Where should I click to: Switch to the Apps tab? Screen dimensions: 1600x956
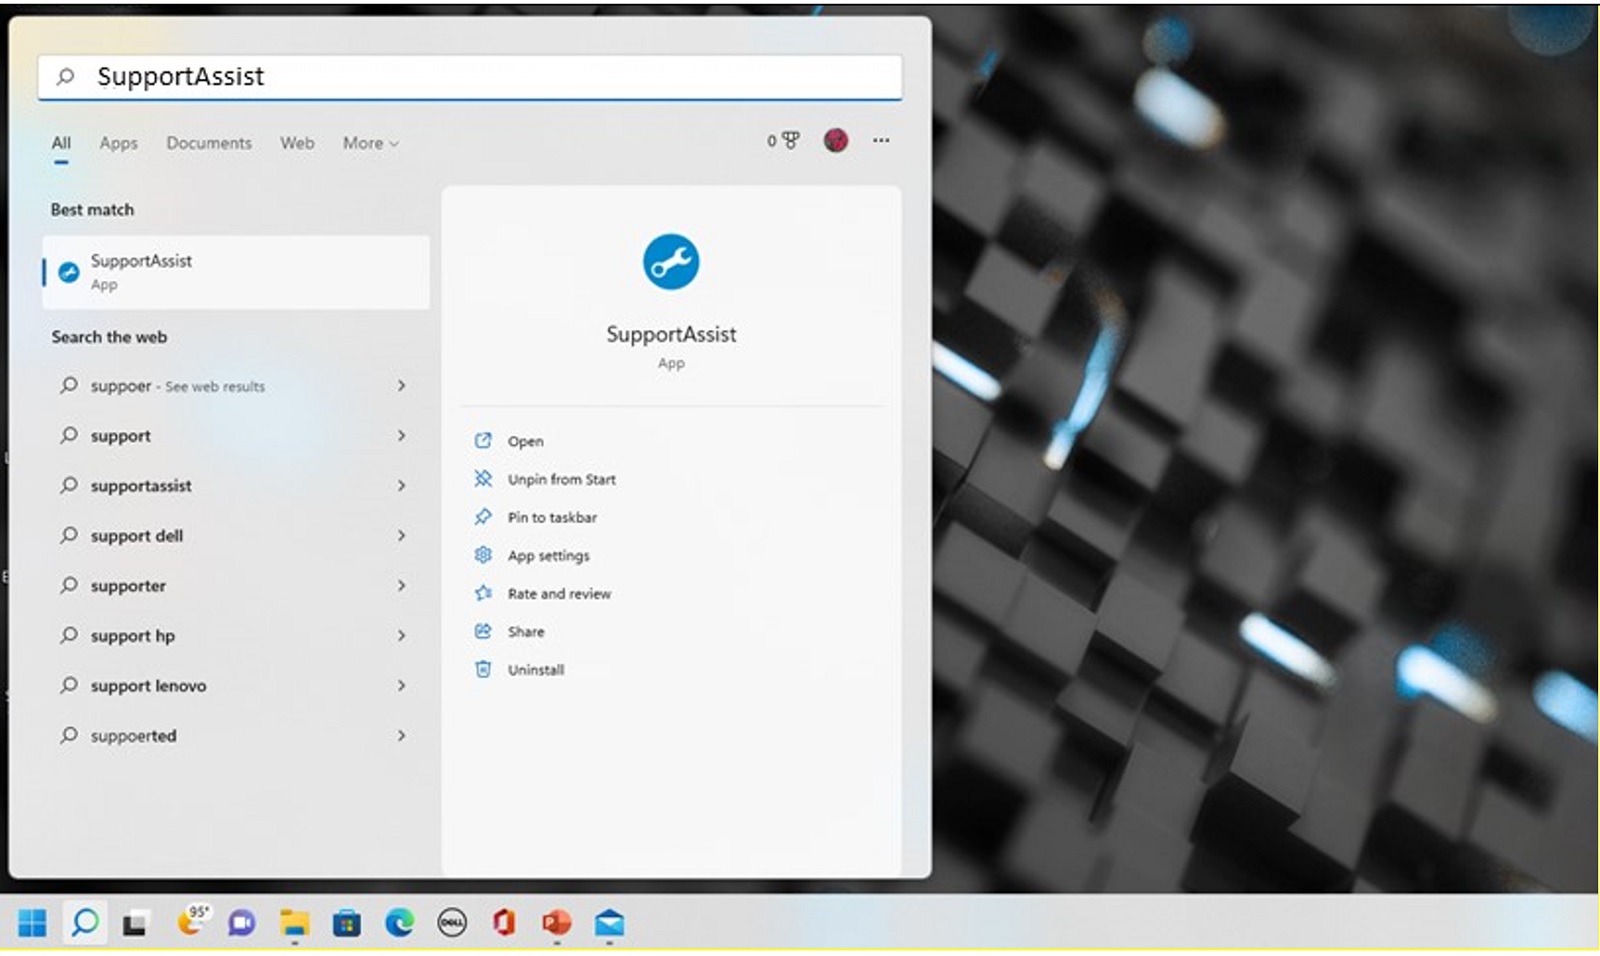click(x=117, y=143)
